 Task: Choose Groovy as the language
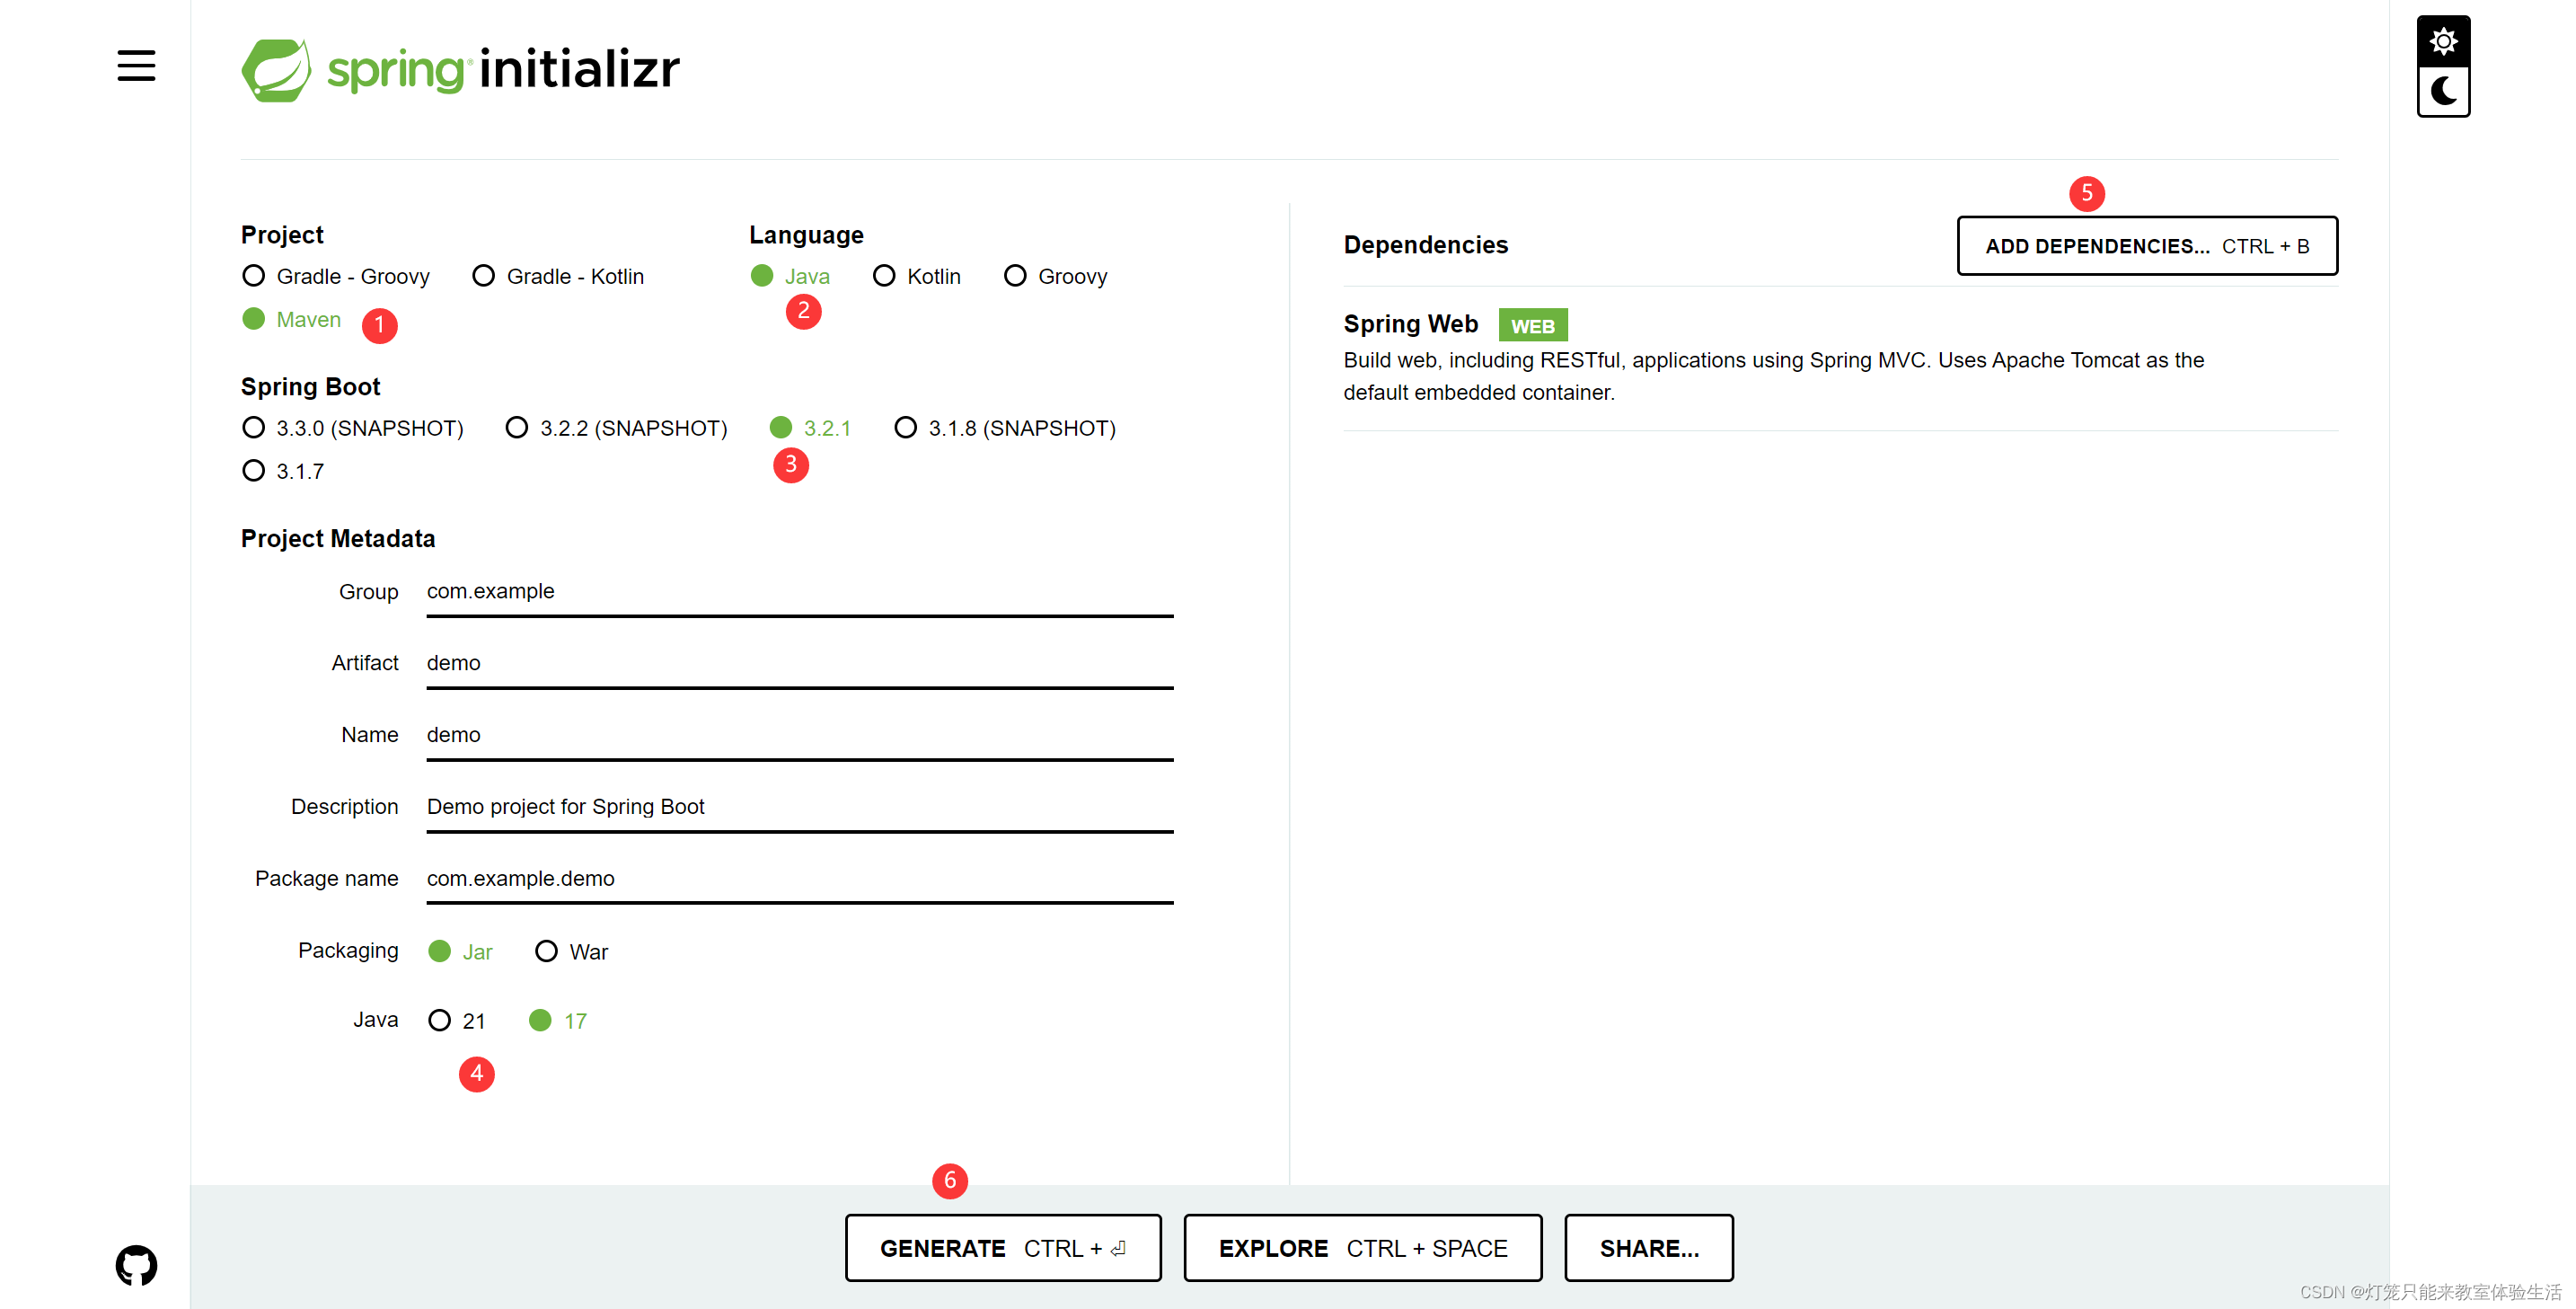coord(1056,276)
